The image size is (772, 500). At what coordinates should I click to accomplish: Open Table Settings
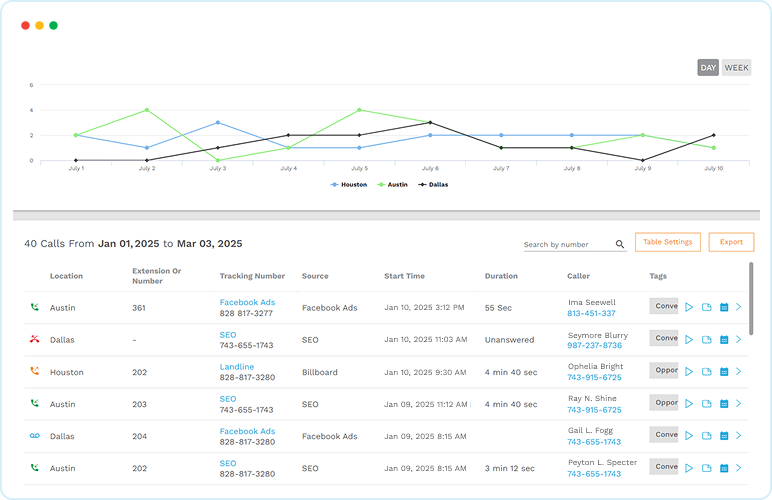tap(668, 242)
